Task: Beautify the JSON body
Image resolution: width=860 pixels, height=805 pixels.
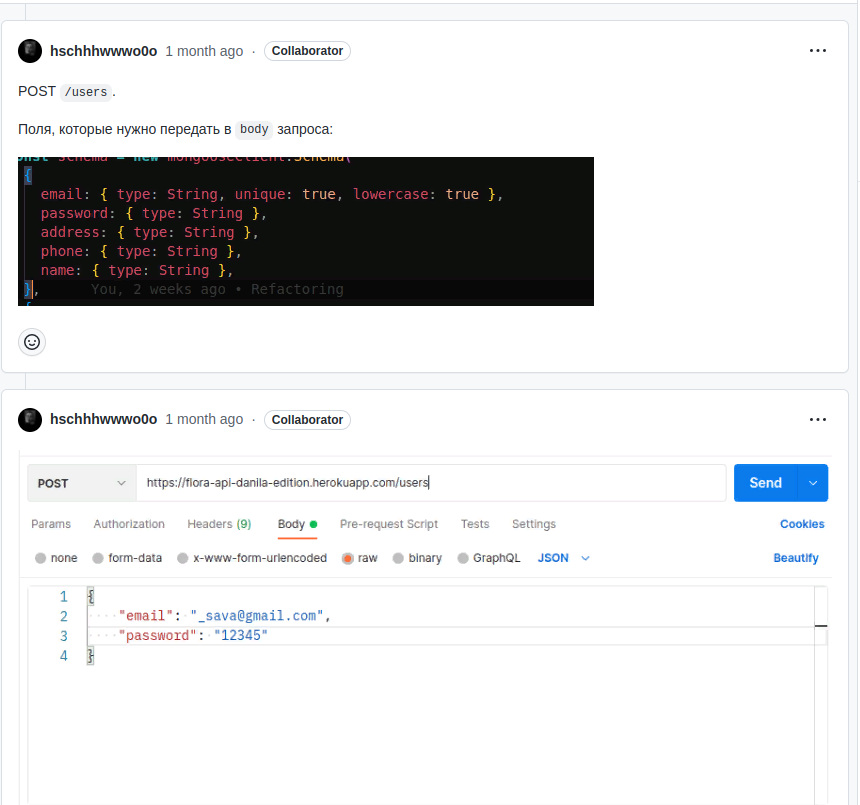Action: point(795,558)
